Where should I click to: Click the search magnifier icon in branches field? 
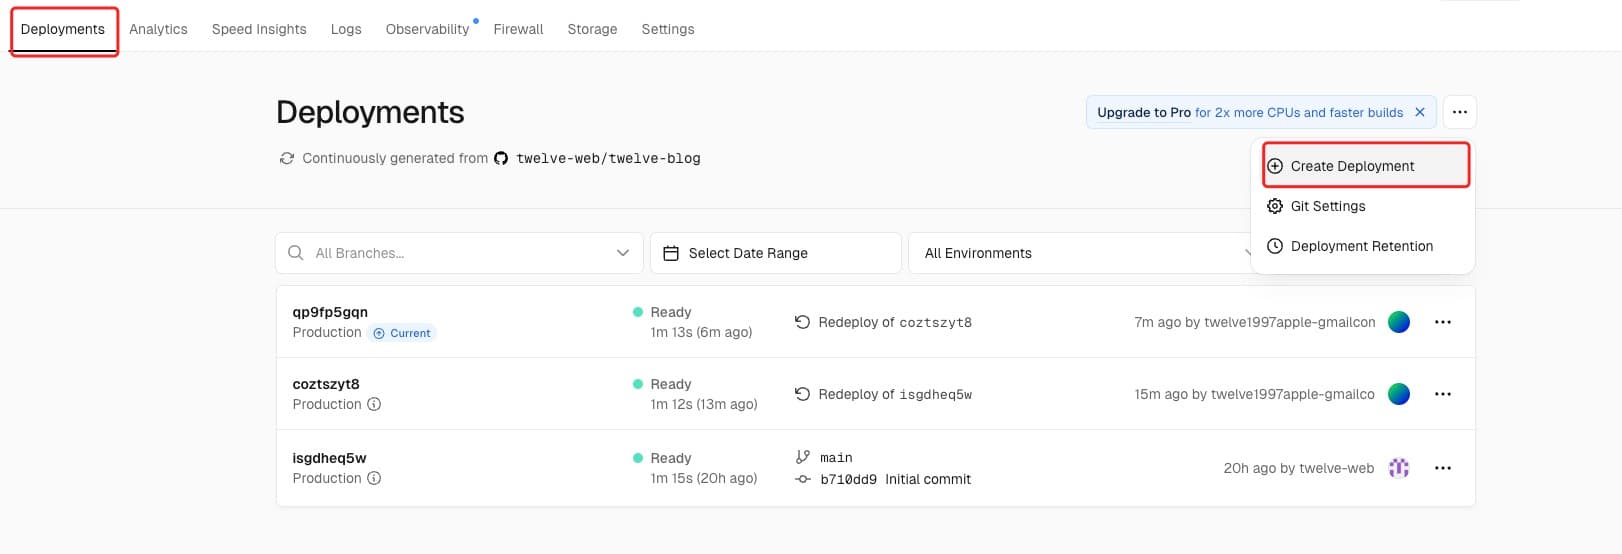click(x=296, y=253)
